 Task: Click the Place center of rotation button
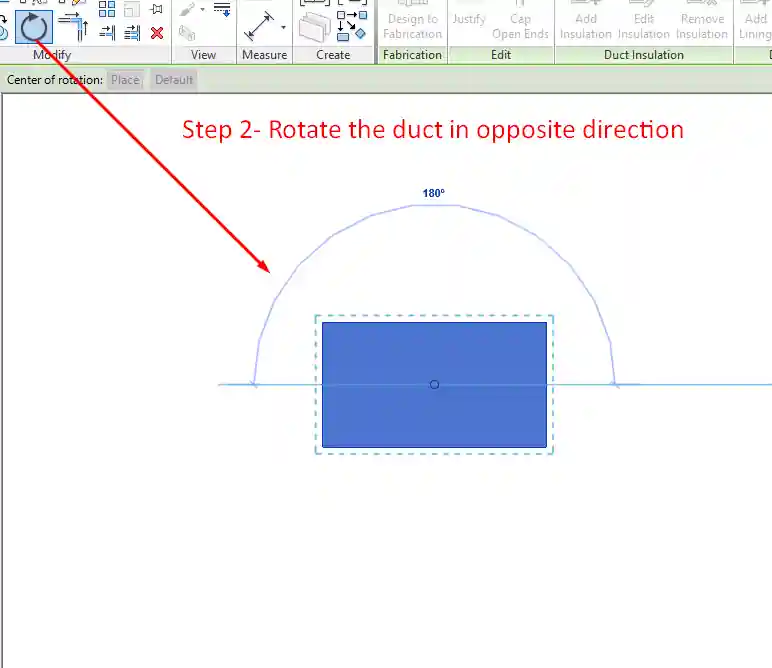click(125, 80)
